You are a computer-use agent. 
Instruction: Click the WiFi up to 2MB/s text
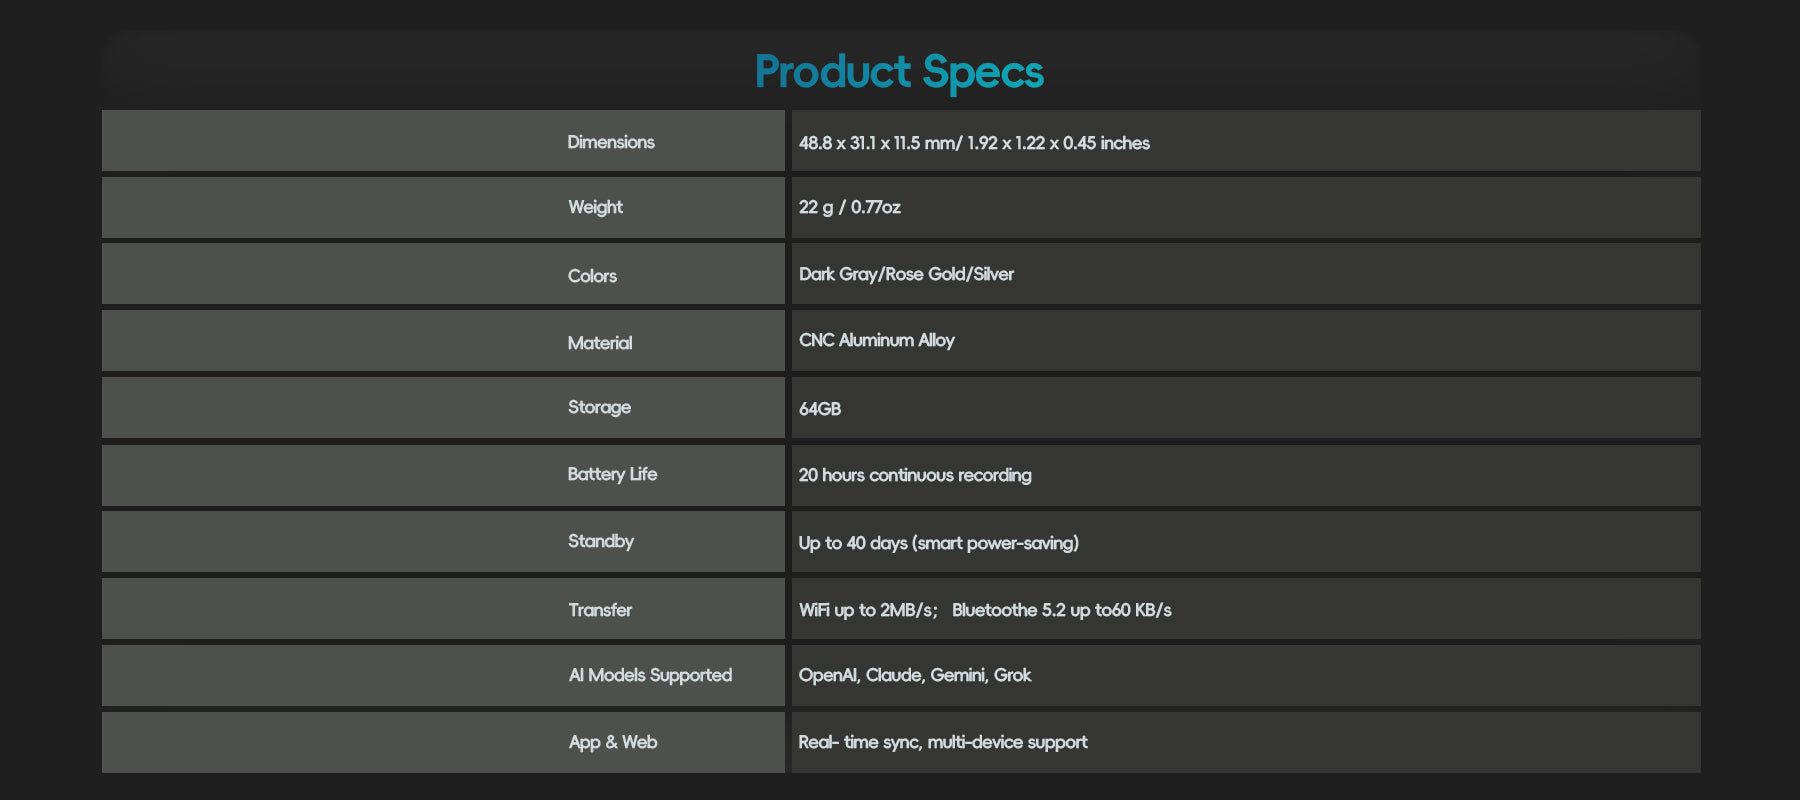pos(868,610)
